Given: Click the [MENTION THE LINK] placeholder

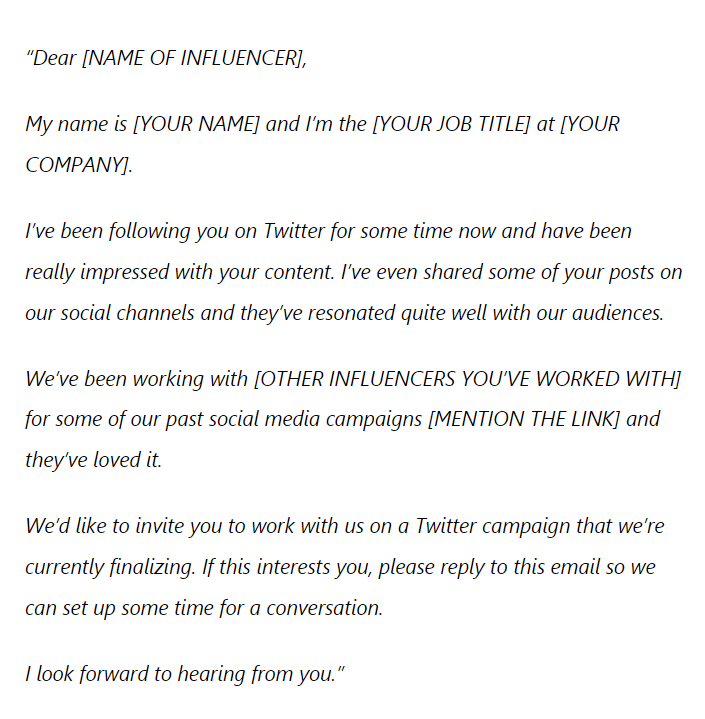Looking at the screenshot, I should (x=523, y=419).
